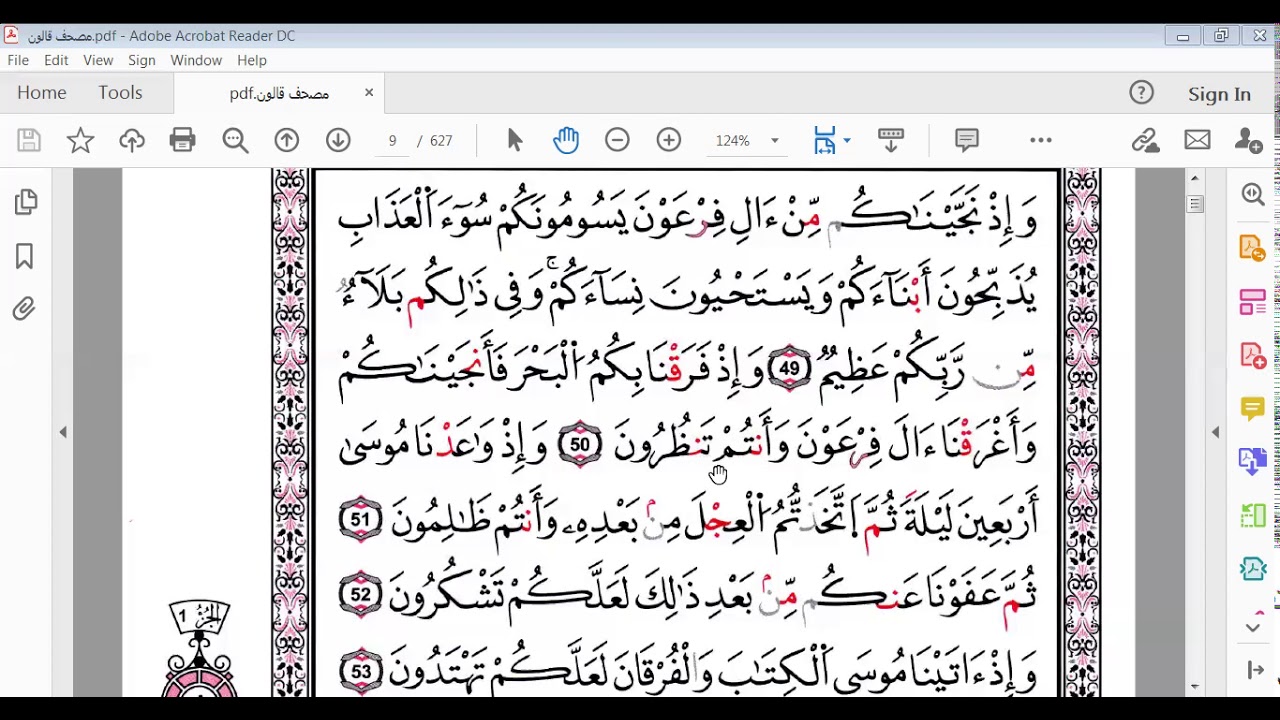The height and width of the screenshot is (720, 1280).
Task: Click the page number input field
Action: (x=392, y=141)
